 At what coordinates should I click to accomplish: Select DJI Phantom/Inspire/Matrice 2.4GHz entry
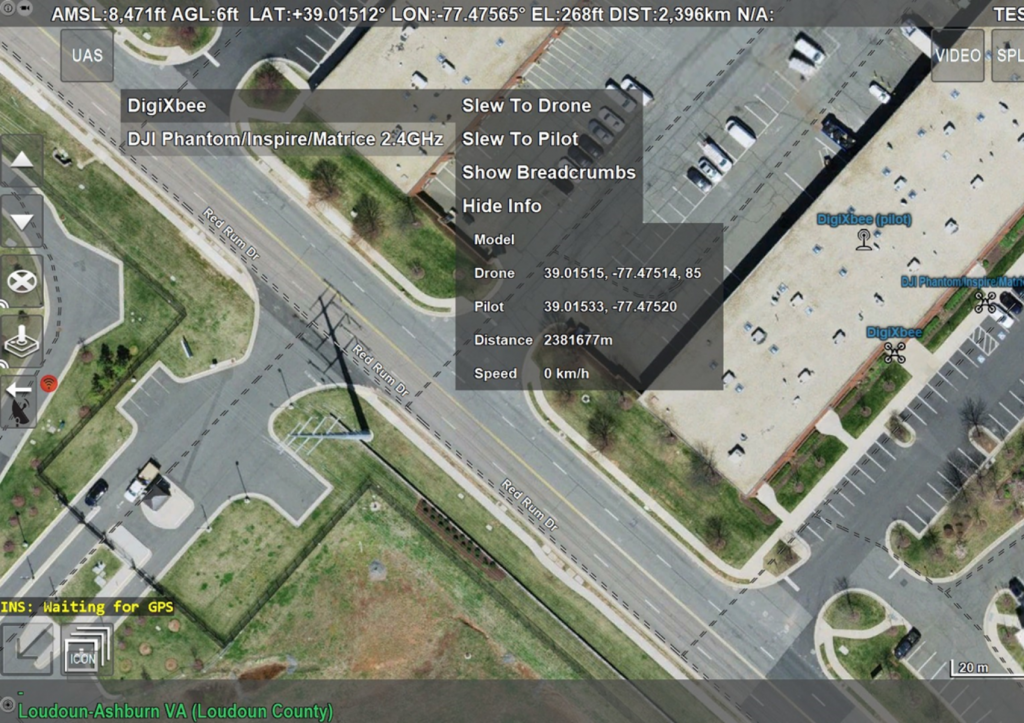pos(287,139)
